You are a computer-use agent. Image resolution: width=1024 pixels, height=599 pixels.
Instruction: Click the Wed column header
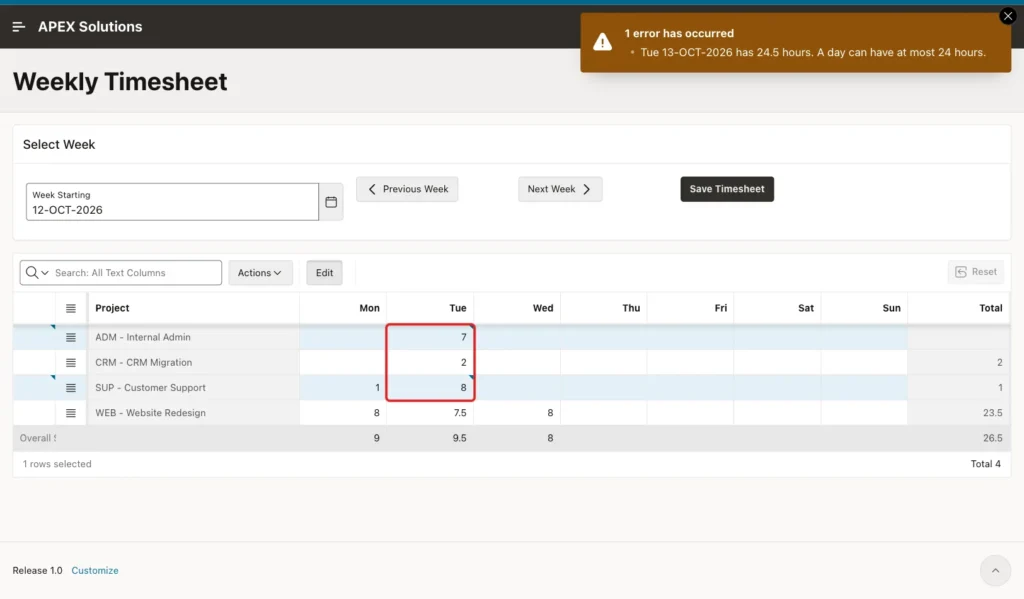pyautogui.click(x=517, y=308)
